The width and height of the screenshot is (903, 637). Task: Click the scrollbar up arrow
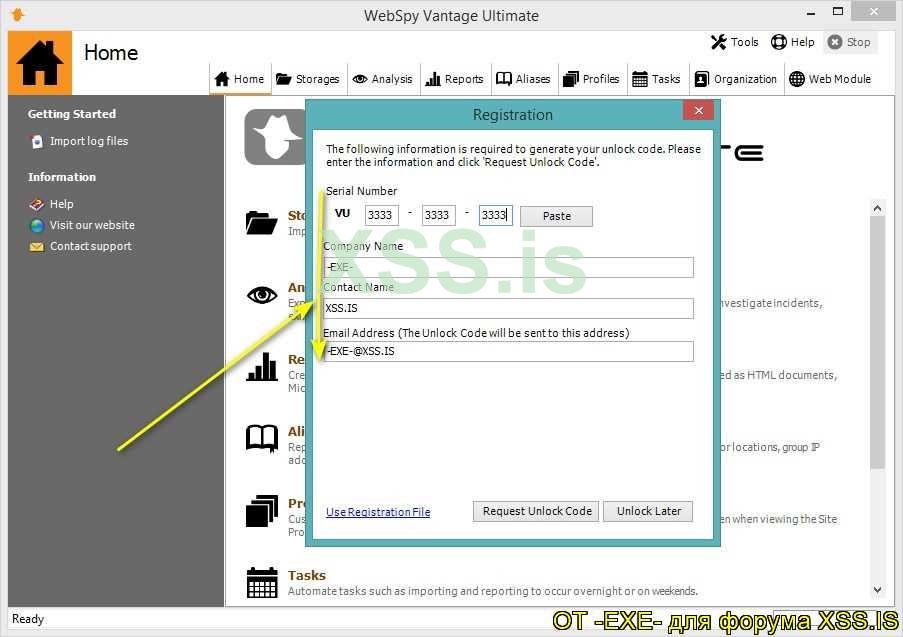click(877, 208)
